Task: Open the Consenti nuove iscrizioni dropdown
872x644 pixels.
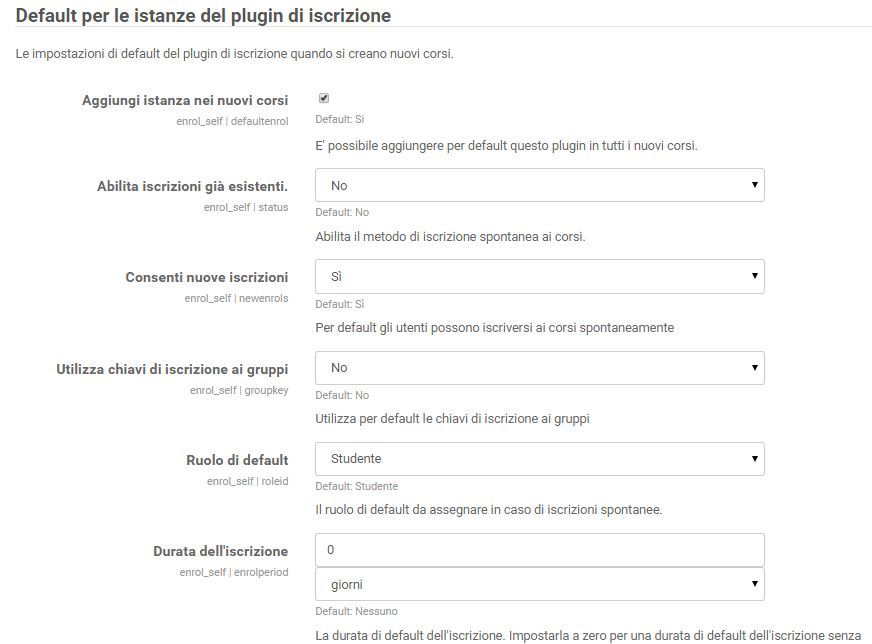Action: pyautogui.click(x=539, y=276)
